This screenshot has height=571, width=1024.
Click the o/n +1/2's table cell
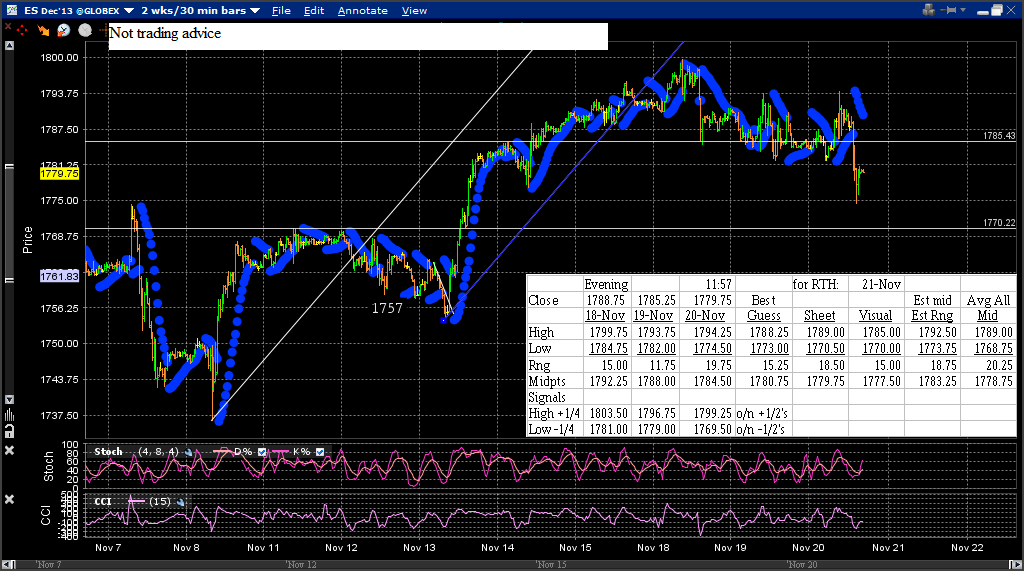tap(762, 414)
